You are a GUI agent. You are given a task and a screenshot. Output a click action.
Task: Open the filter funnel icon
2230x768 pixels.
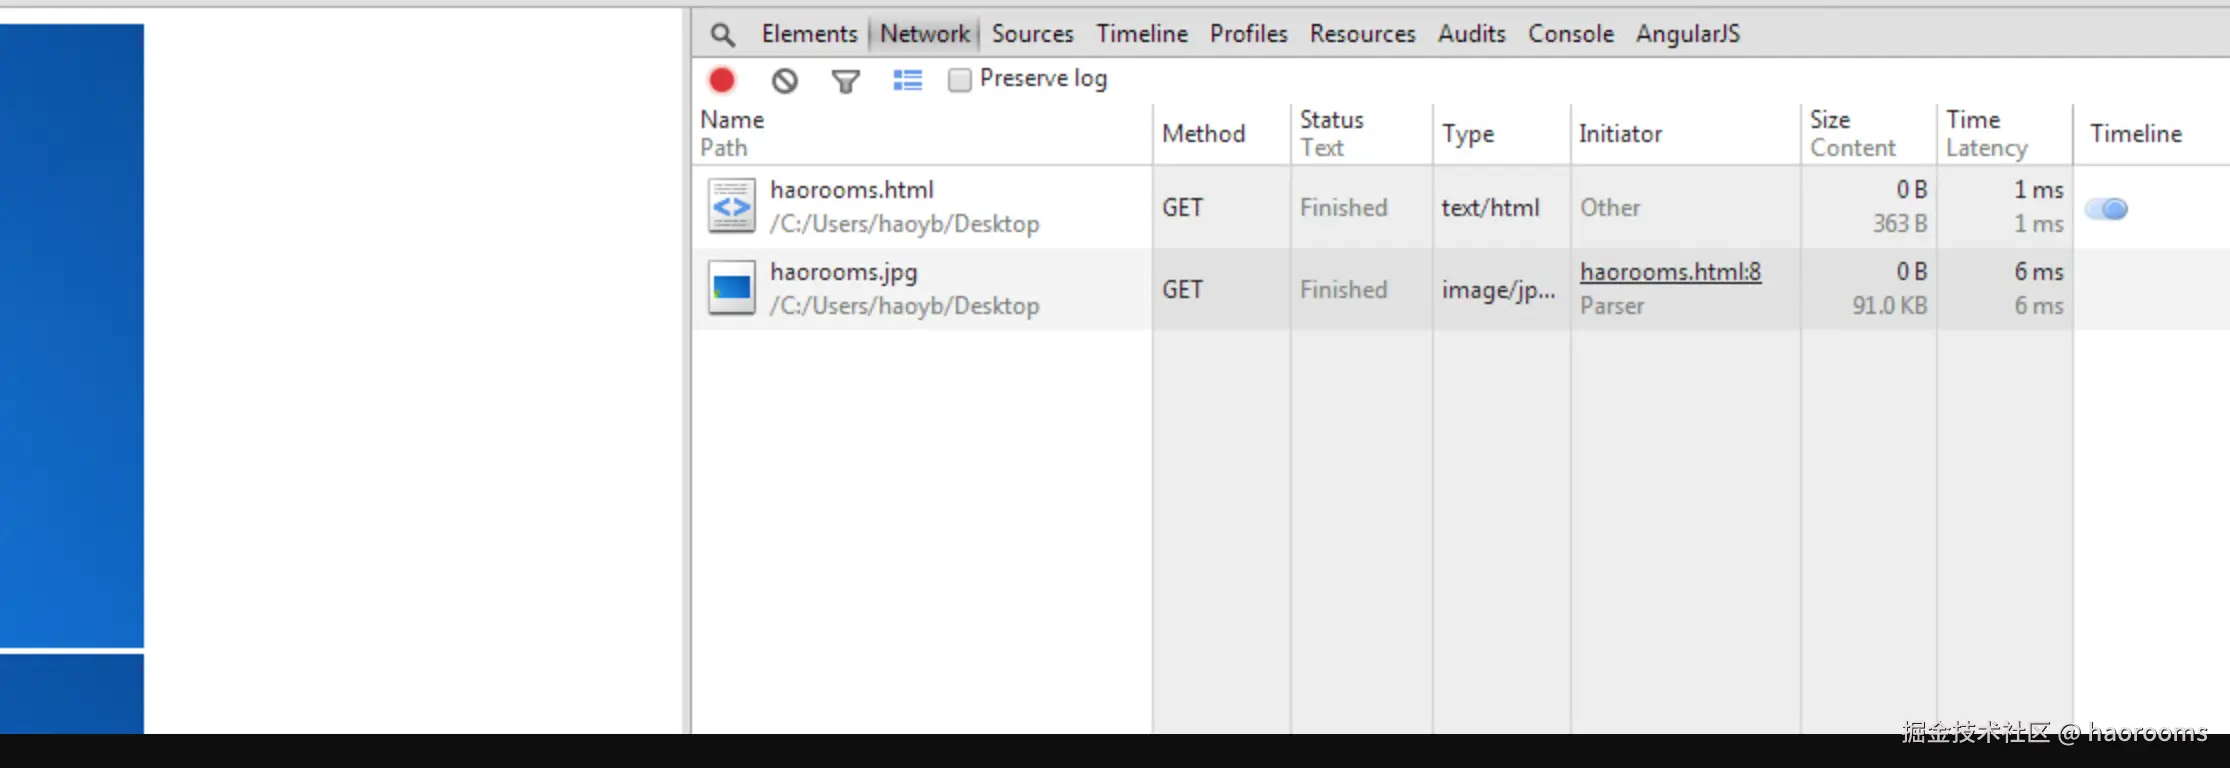click(846, 81)
